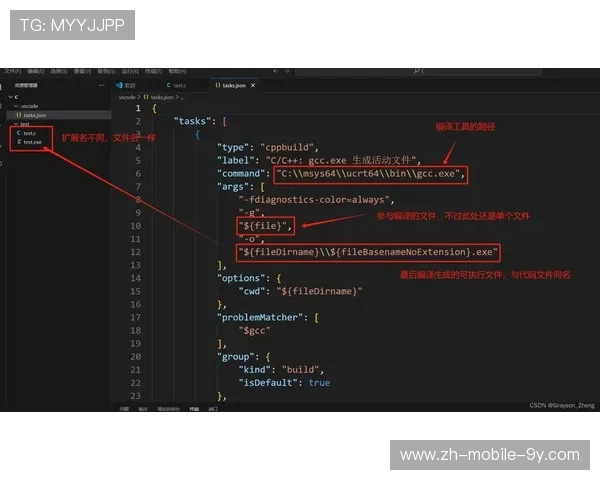600x480 pixels.
Task: Open the 运行(R) menu in menu bar
Action: [x=126, y=71]
